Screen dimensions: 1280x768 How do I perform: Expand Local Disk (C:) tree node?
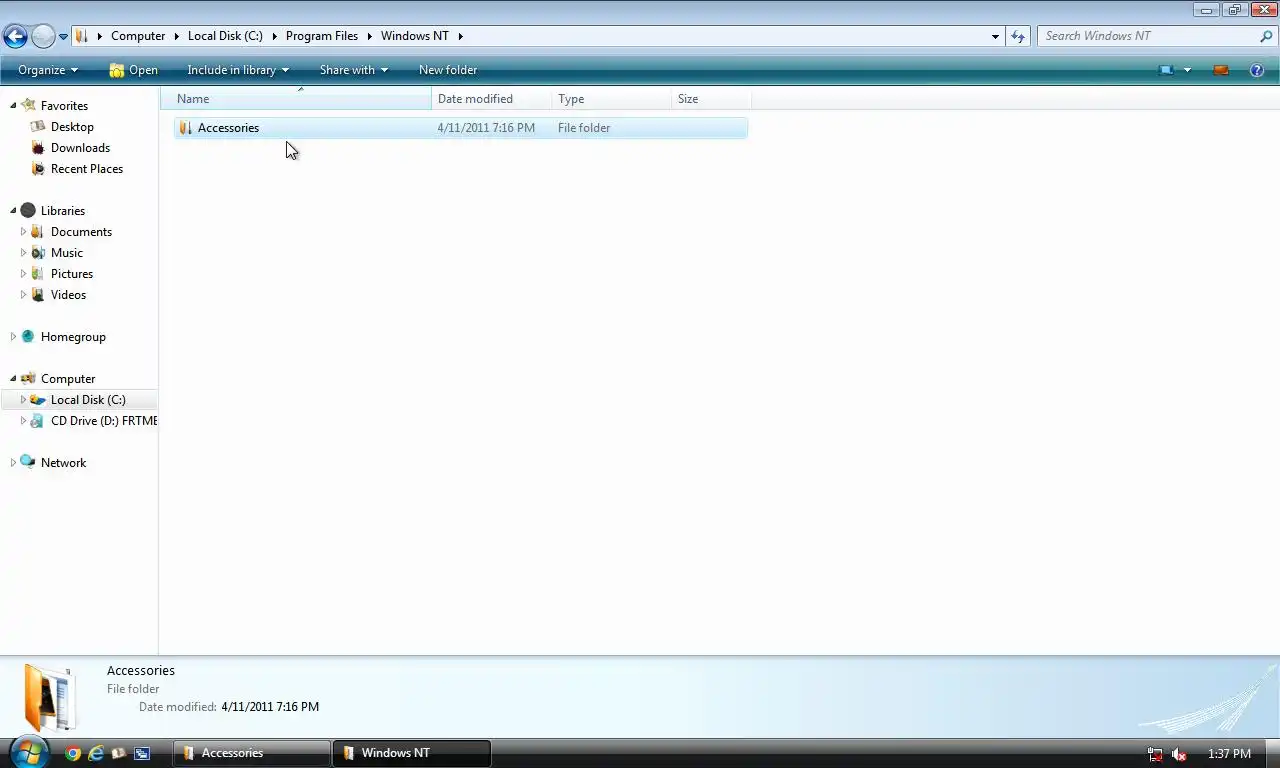coord(23,400)
